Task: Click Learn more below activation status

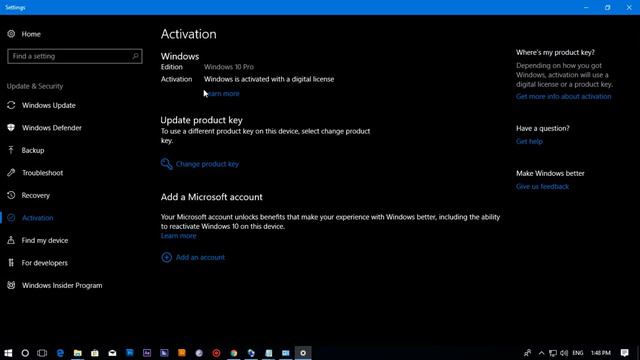Action: pyautogui.click(x=222, y=93)
